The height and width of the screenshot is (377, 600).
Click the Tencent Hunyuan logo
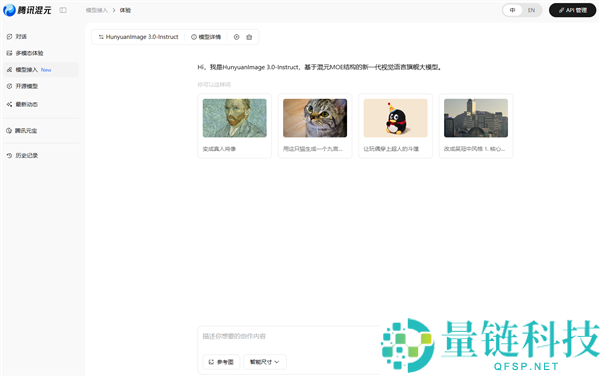27,10
